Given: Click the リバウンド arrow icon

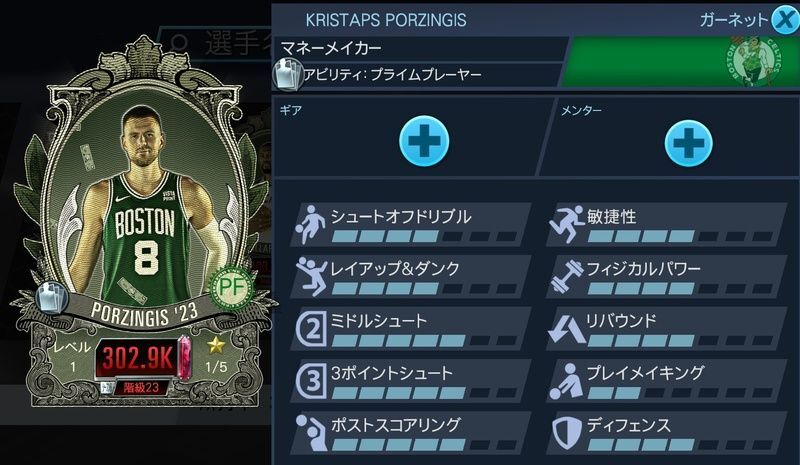Looking at the screenshot, I should (x=566, y=329).
